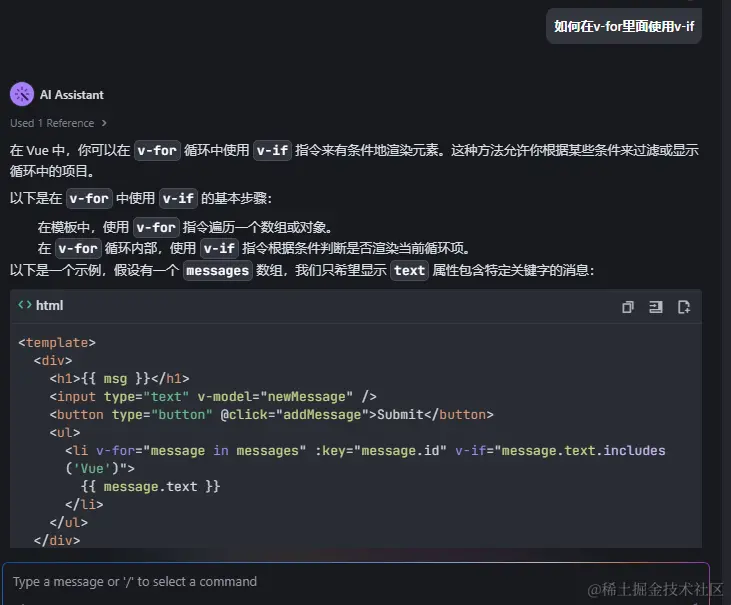731x605 pixels.
Task: Click the AI Assistant avatar icon
Action: 21,95
